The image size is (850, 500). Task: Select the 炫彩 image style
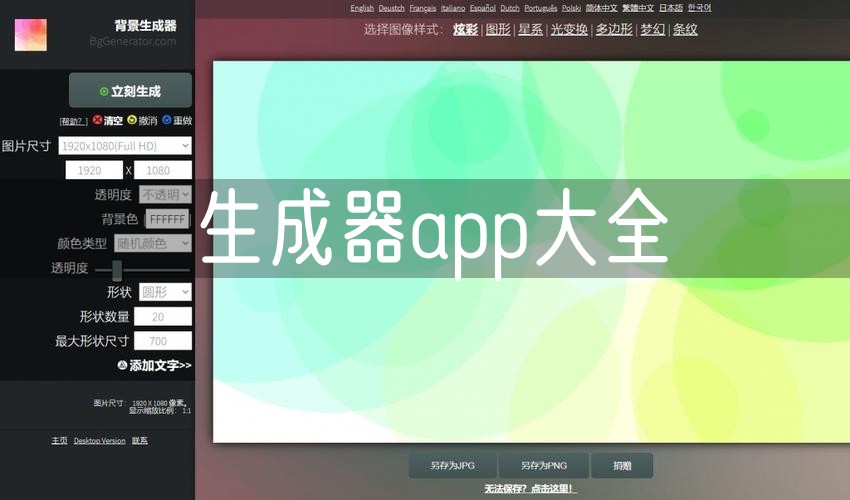[x=466, y=29]
